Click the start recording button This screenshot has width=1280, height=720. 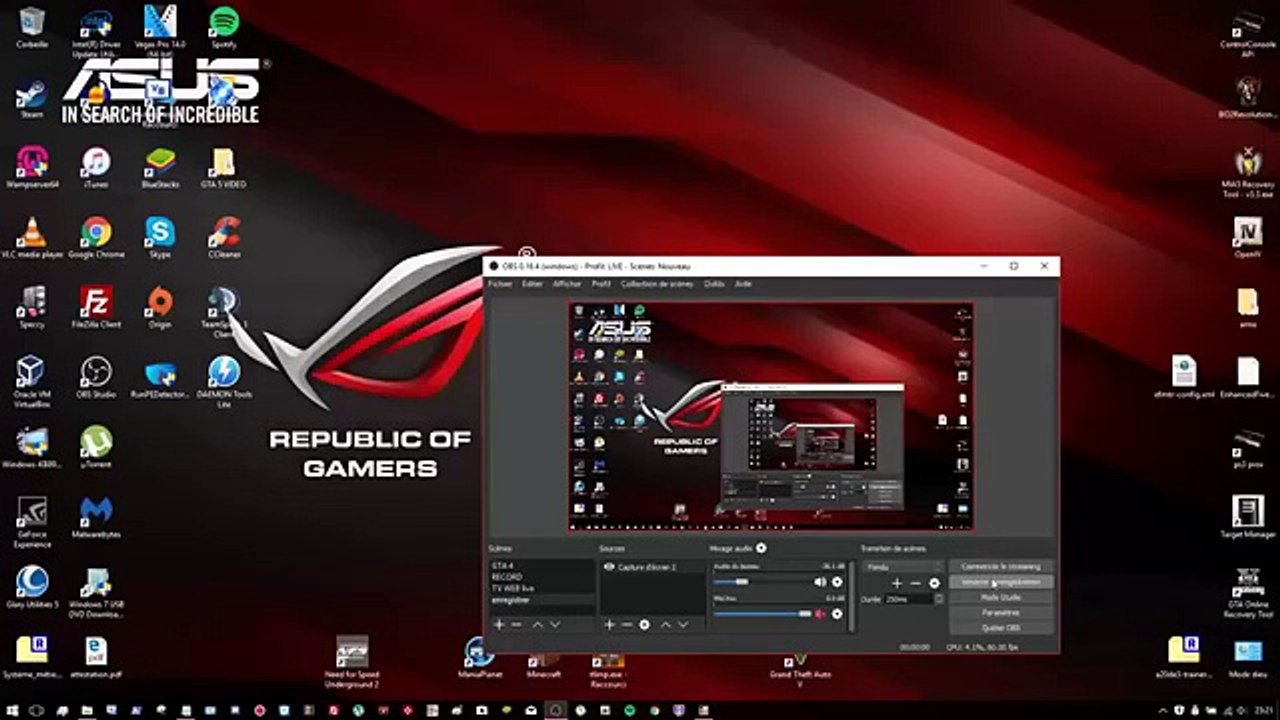1001,582
